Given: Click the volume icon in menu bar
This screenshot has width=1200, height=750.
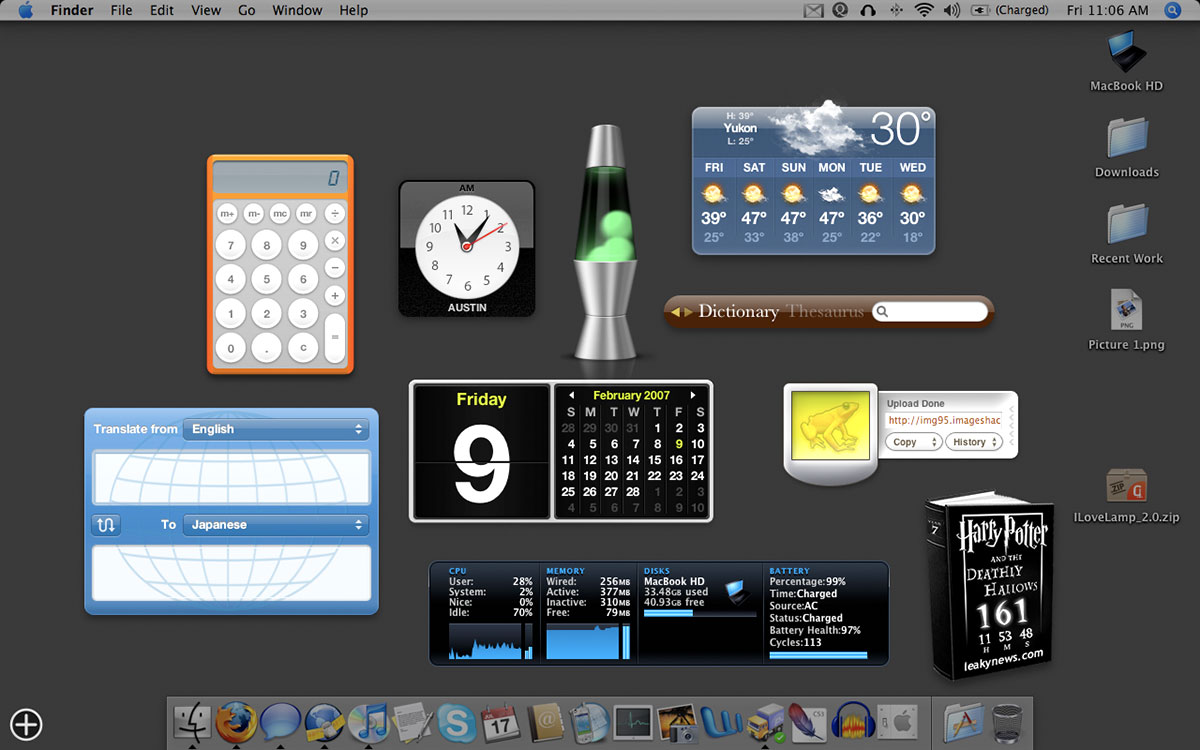Looking at the screenshot, I should (951, 10).
